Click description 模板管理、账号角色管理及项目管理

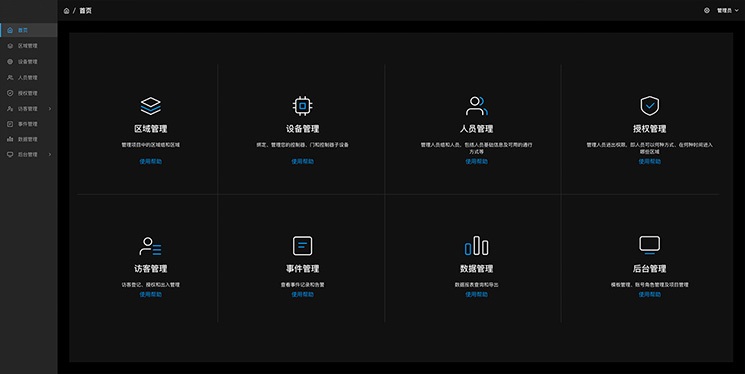tap(649, 285)
